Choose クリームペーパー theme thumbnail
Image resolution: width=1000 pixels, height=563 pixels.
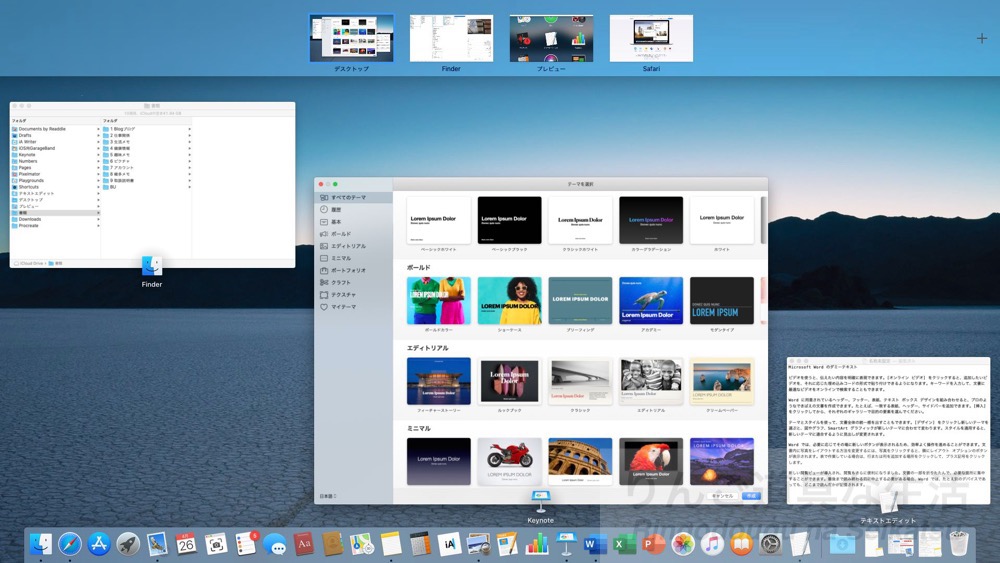722,381
